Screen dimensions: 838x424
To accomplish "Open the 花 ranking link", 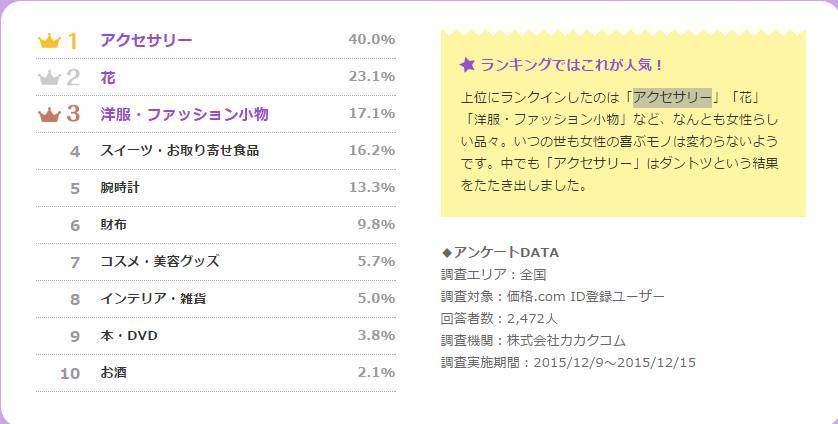I will click(108, 77).
